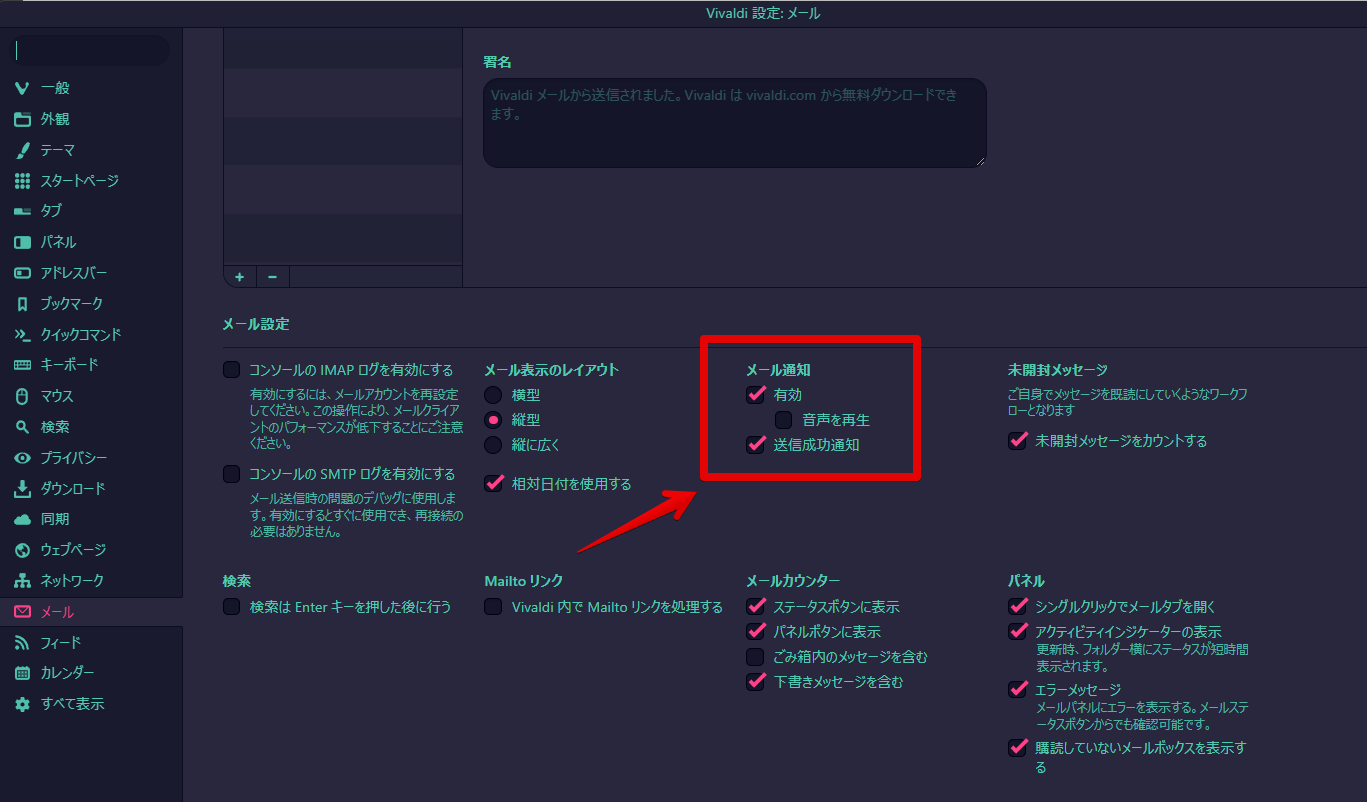Click the メール表示のレイアウト heading text
Image resolution: width=1367 pixels, height=802 pixels.
[x=552, y=370]
